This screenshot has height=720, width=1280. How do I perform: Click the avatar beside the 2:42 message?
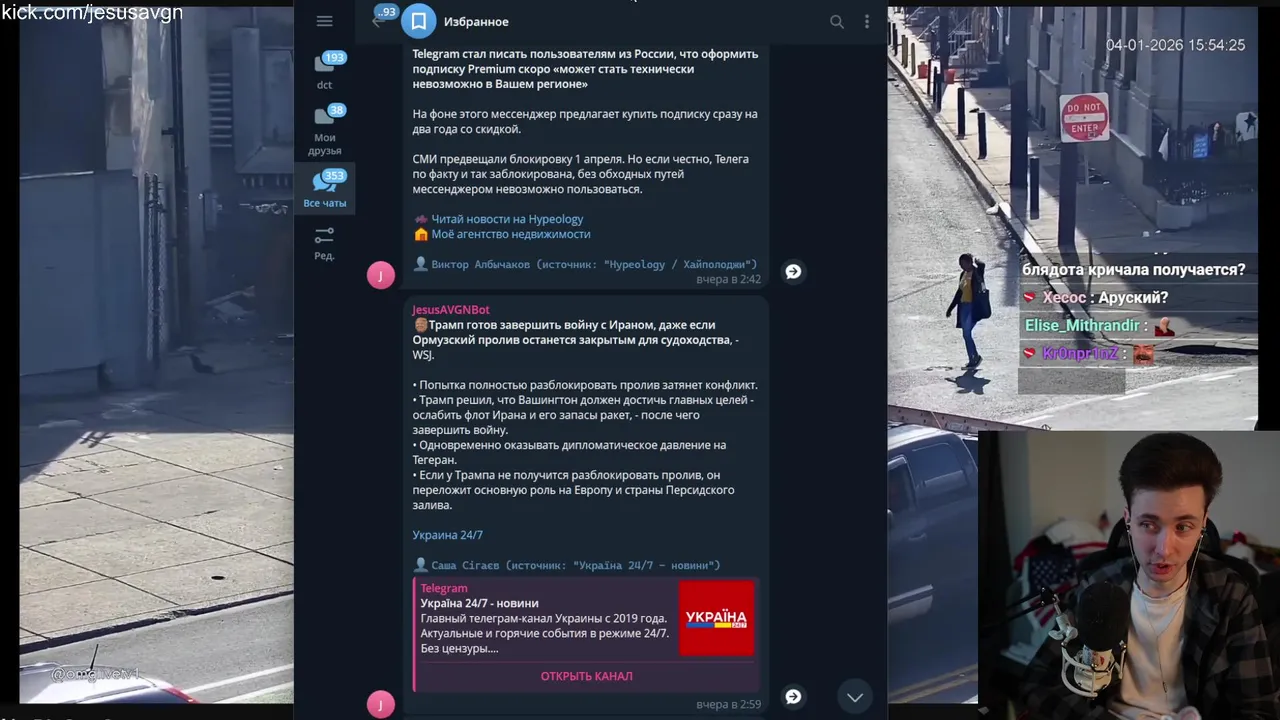click(381, 275)
